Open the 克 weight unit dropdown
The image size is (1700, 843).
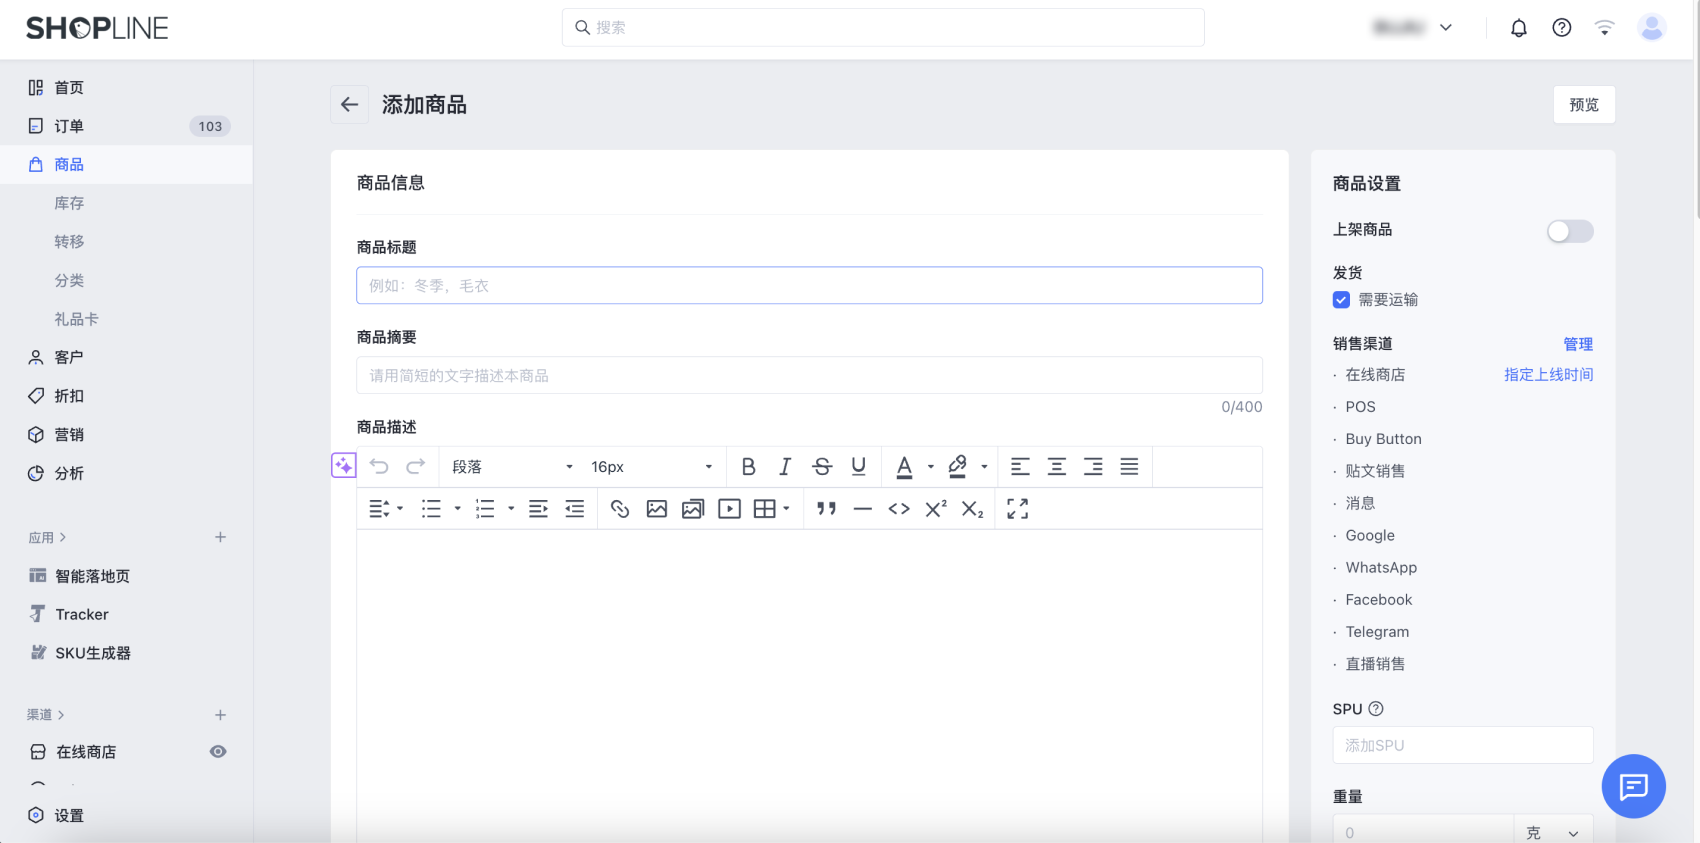point(1553,832)
